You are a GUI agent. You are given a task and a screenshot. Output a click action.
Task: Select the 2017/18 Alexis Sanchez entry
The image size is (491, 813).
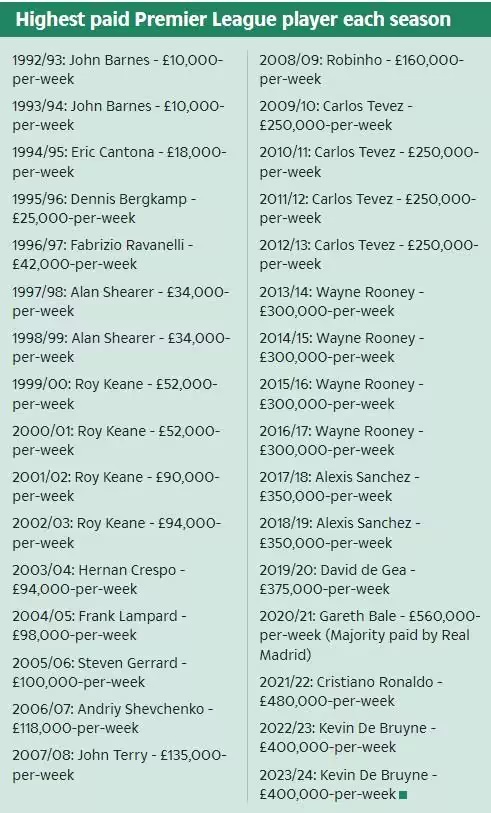(340, 486)
